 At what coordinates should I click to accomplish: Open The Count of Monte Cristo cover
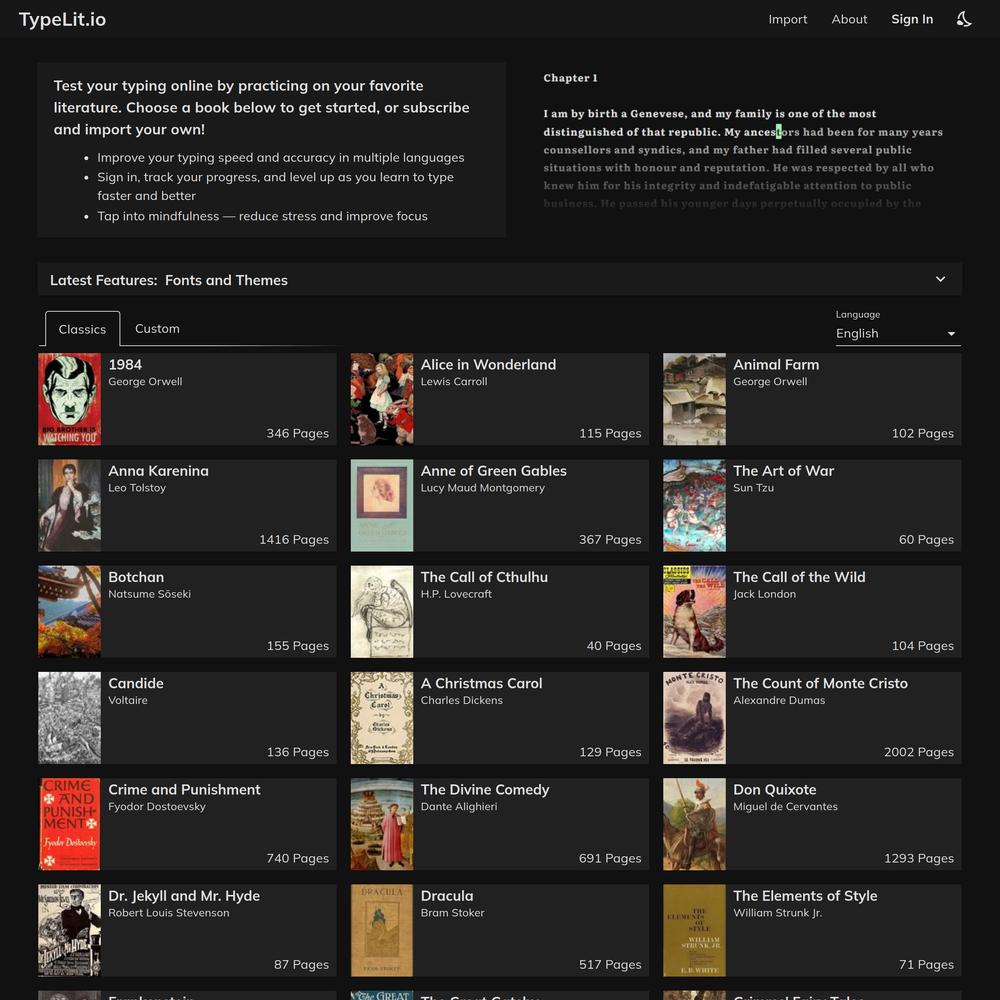695,718
